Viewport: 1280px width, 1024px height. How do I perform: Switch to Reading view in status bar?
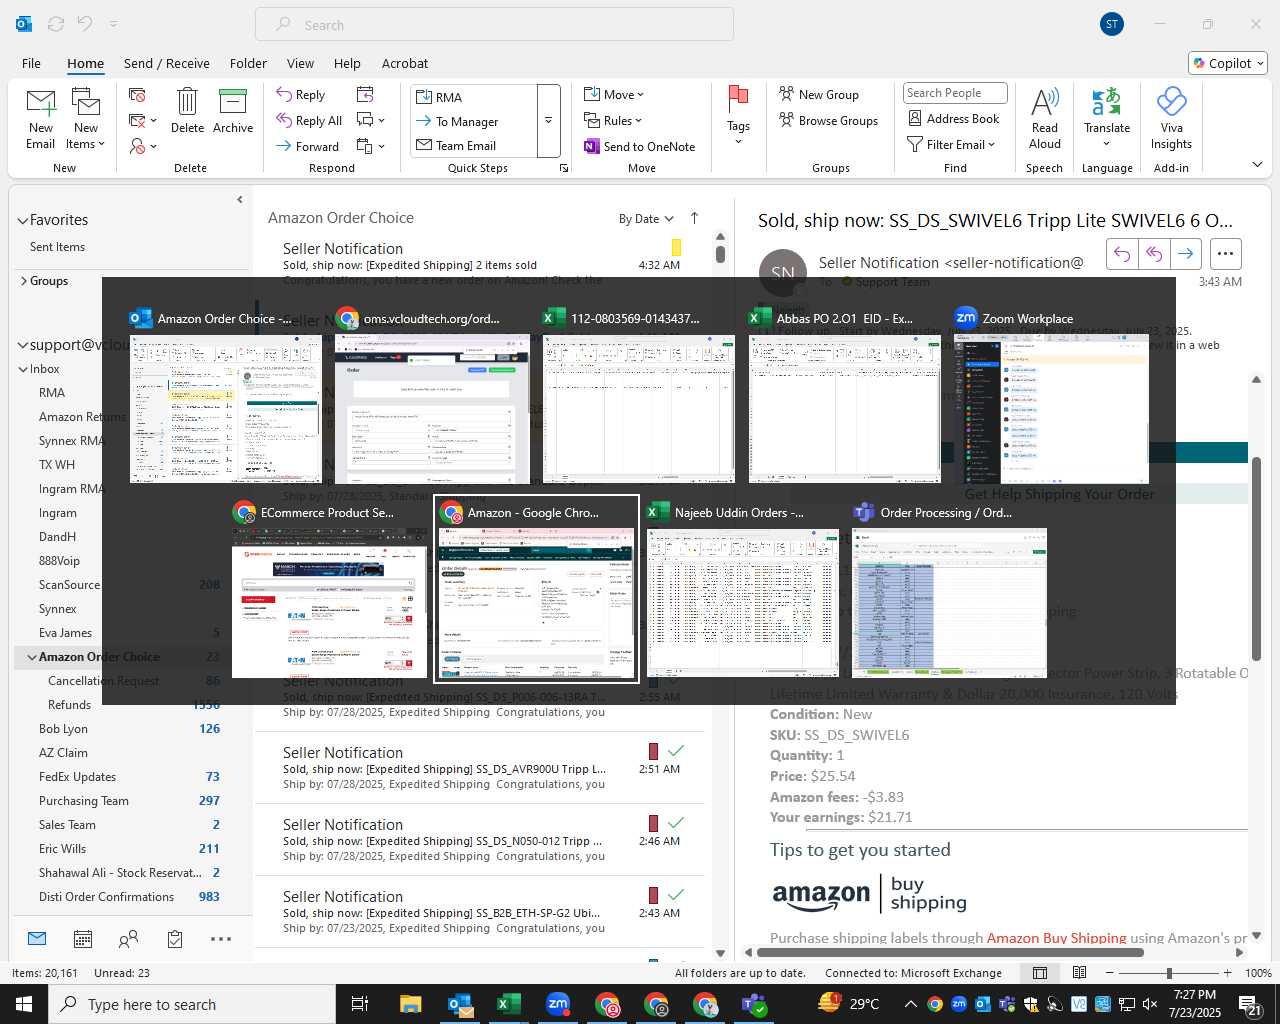(x=1079, y=972)
